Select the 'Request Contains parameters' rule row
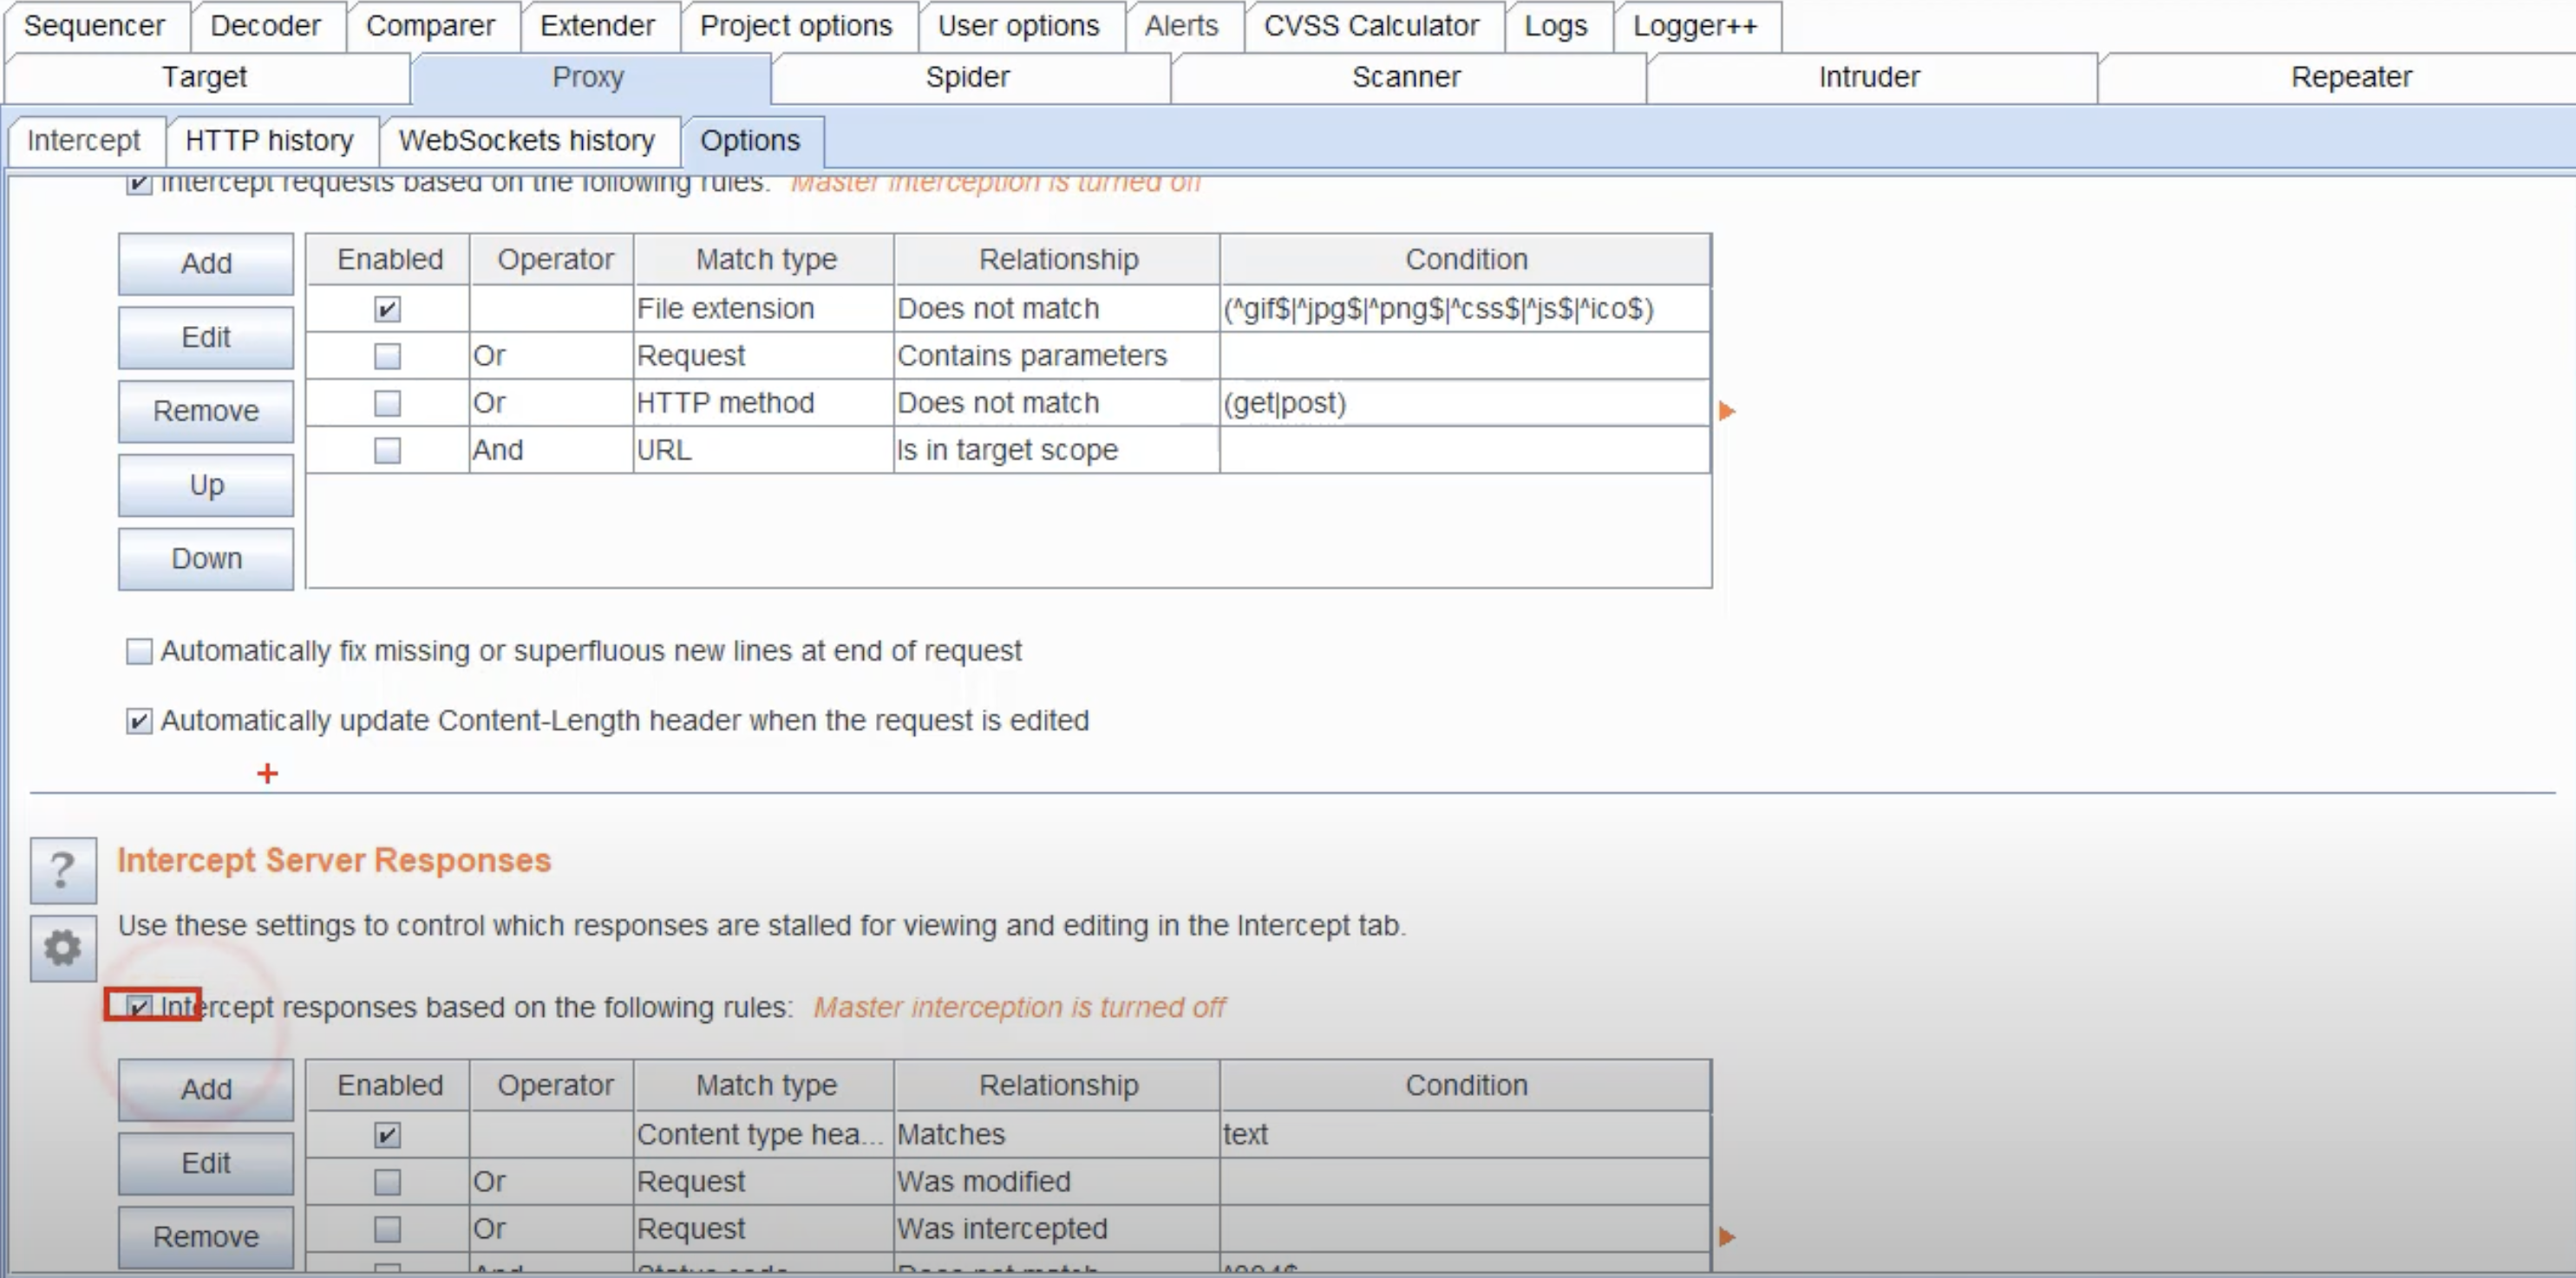 click(x=1030, y=356)
